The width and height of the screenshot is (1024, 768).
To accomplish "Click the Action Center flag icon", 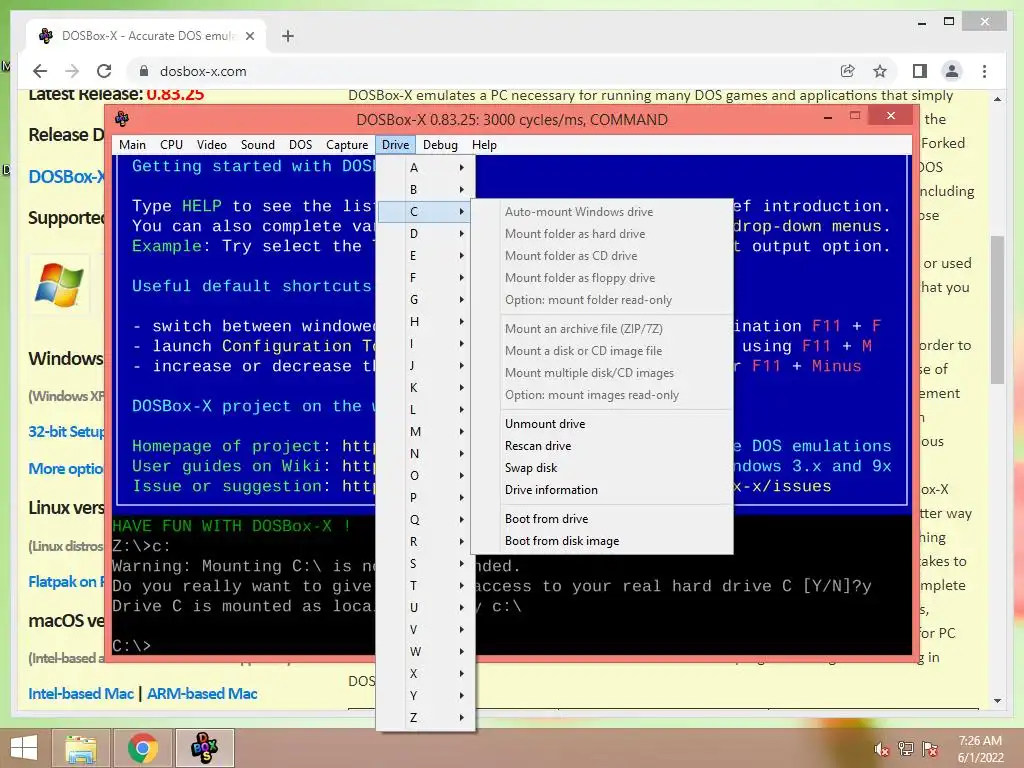I will coord(930,749).
